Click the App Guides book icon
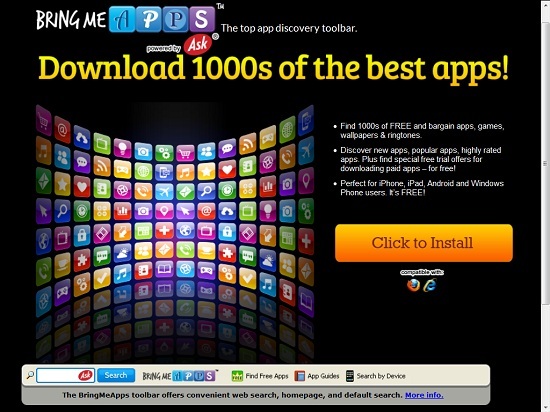550x412 pixels. tap(300, 376)
